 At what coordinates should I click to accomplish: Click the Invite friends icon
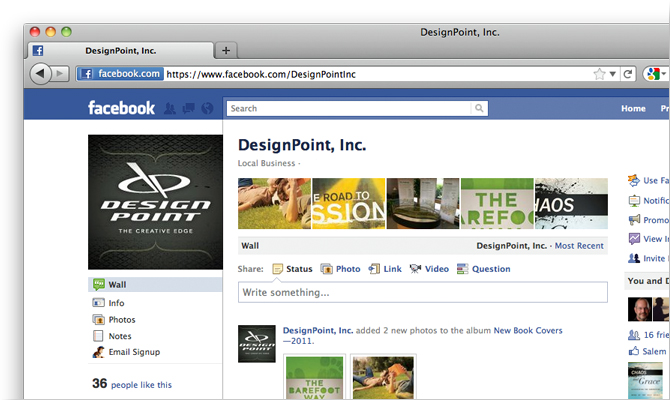[634, 258]
